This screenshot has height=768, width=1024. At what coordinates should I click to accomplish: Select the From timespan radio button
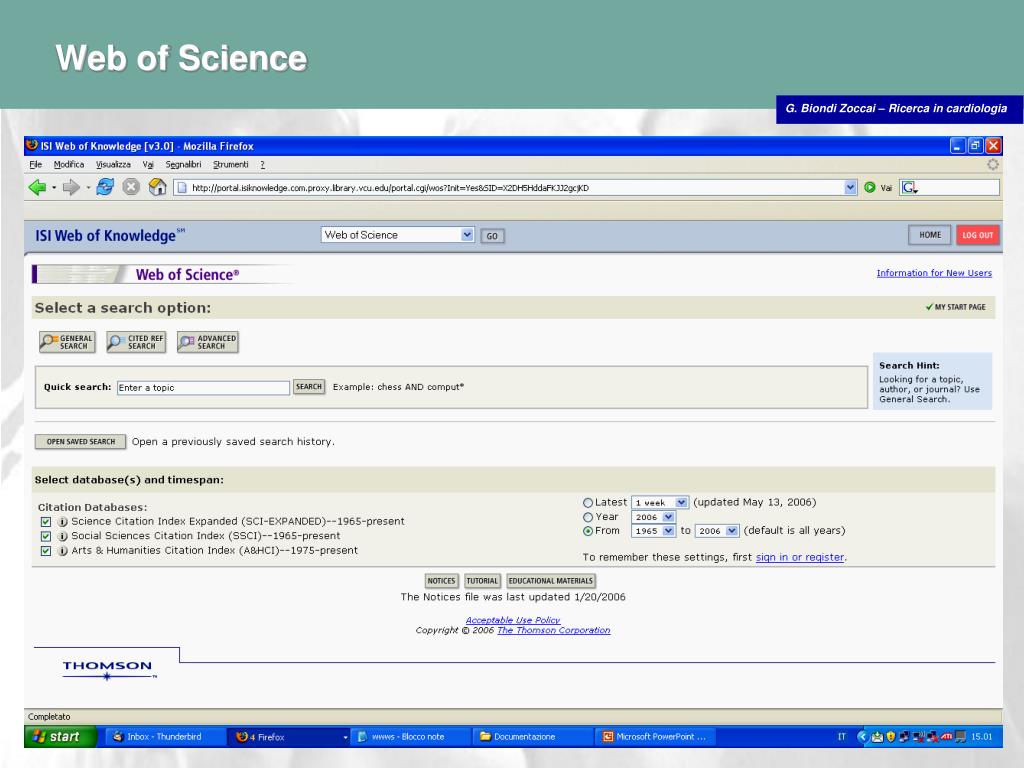[588, 532]
